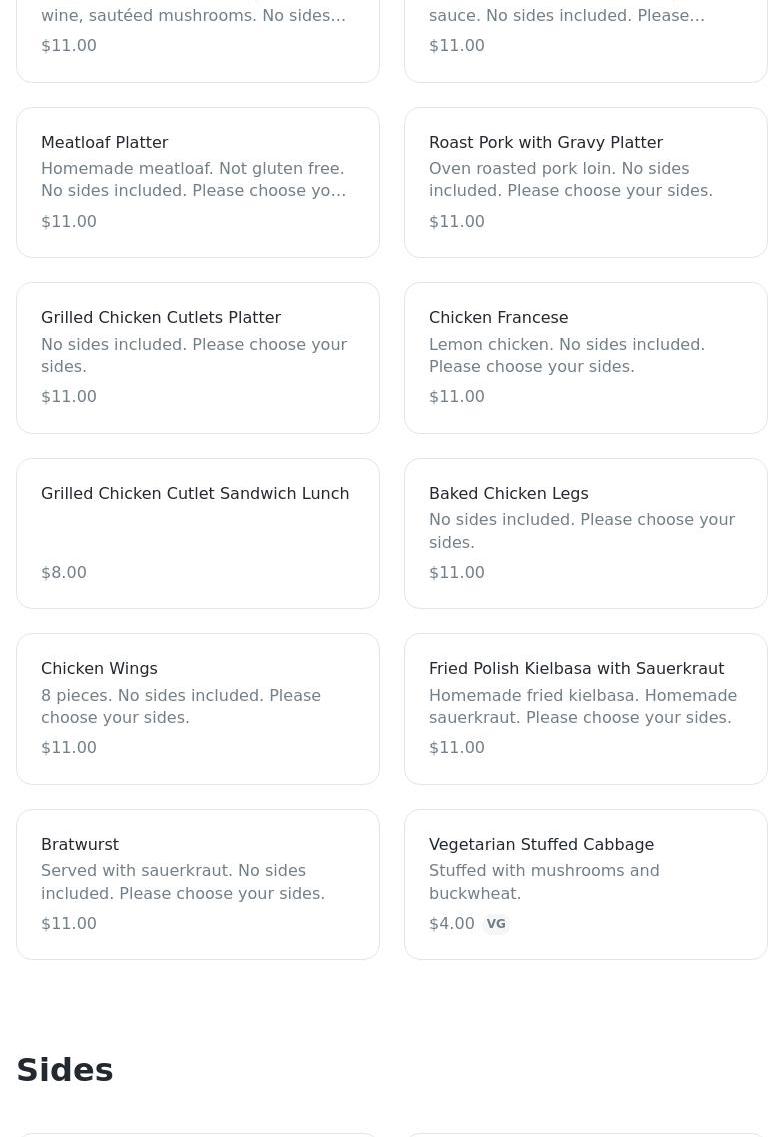Choose the Grilled Chicken Cutlets Platter card
Screen dimensions: 784x1137
point(197,358)
